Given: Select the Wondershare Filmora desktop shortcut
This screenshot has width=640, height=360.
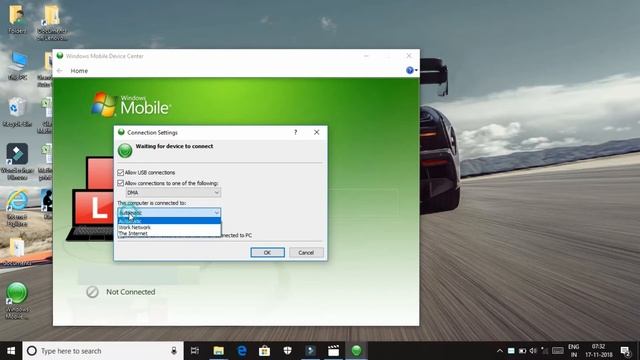Looking at the screenshot, I should 17,162.
